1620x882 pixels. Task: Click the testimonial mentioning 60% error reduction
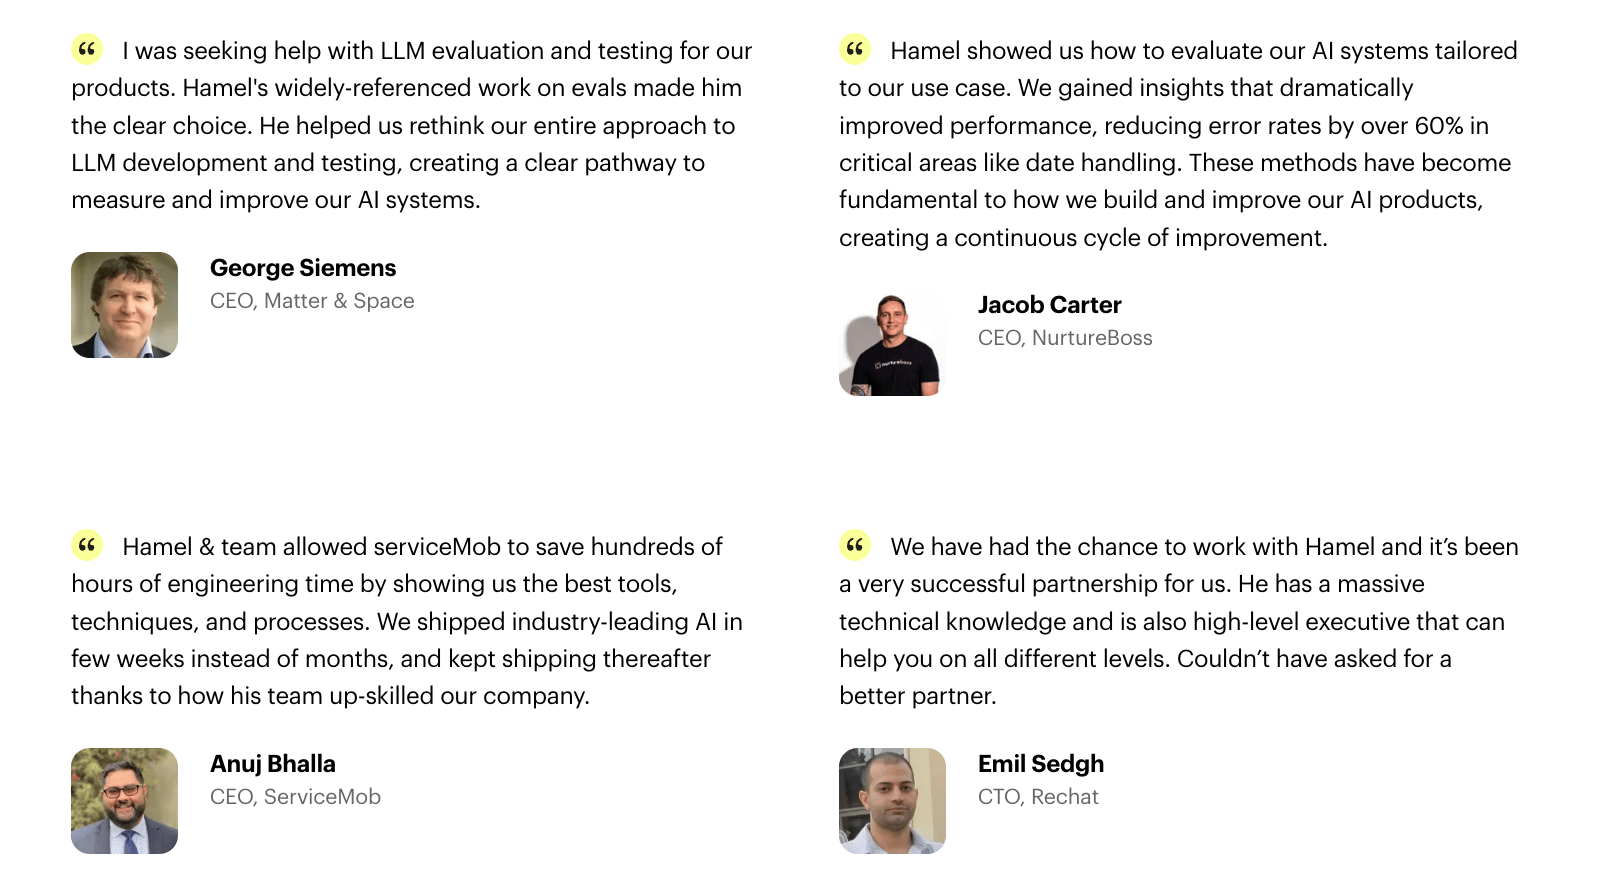(1178, 144)
